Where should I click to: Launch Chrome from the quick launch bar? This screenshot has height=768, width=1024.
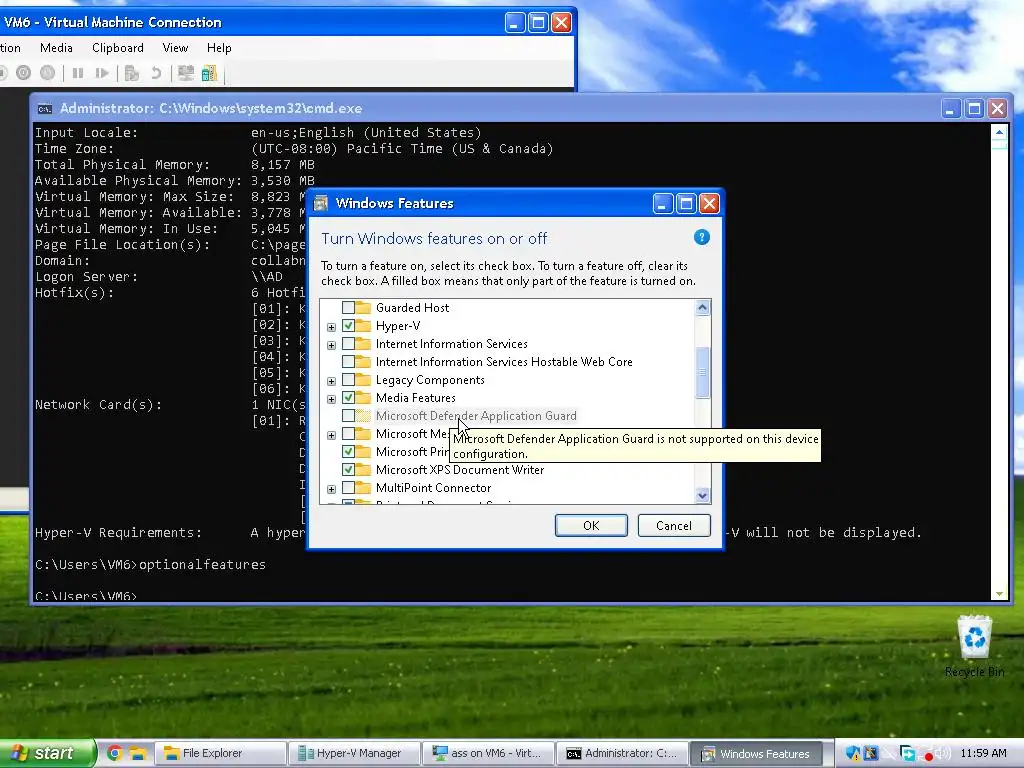point(114,753)
